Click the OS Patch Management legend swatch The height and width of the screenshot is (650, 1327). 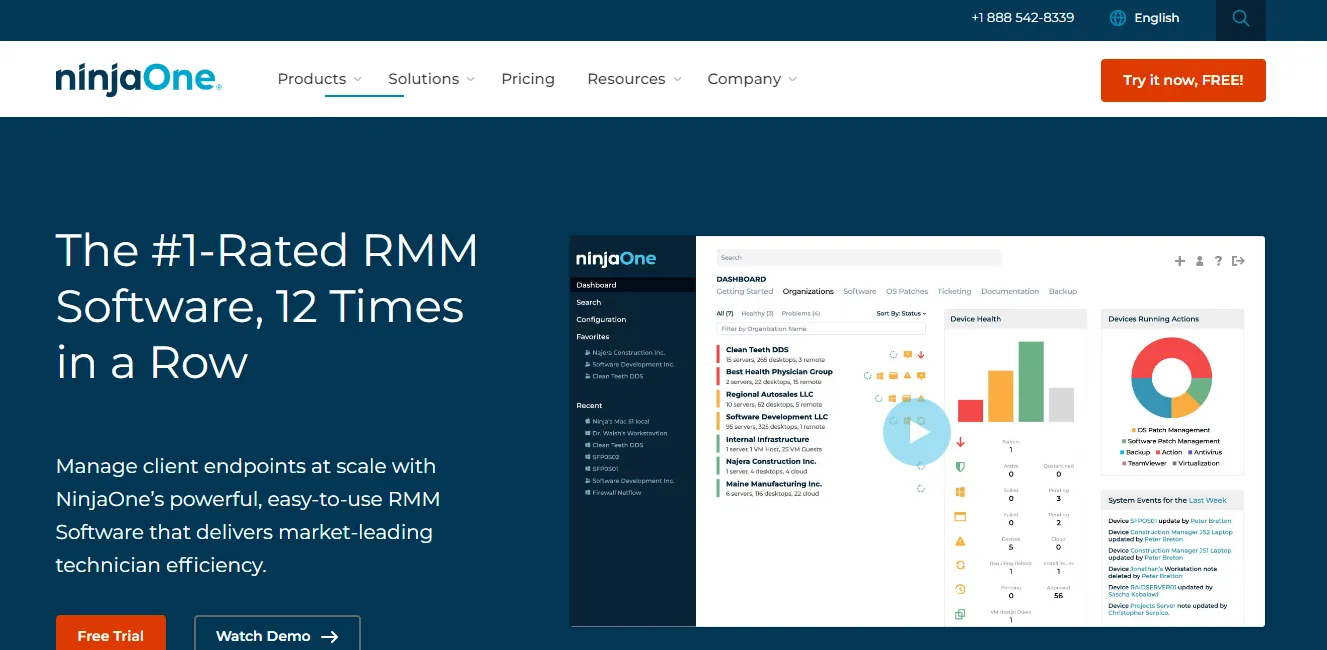coord(1134,430)
